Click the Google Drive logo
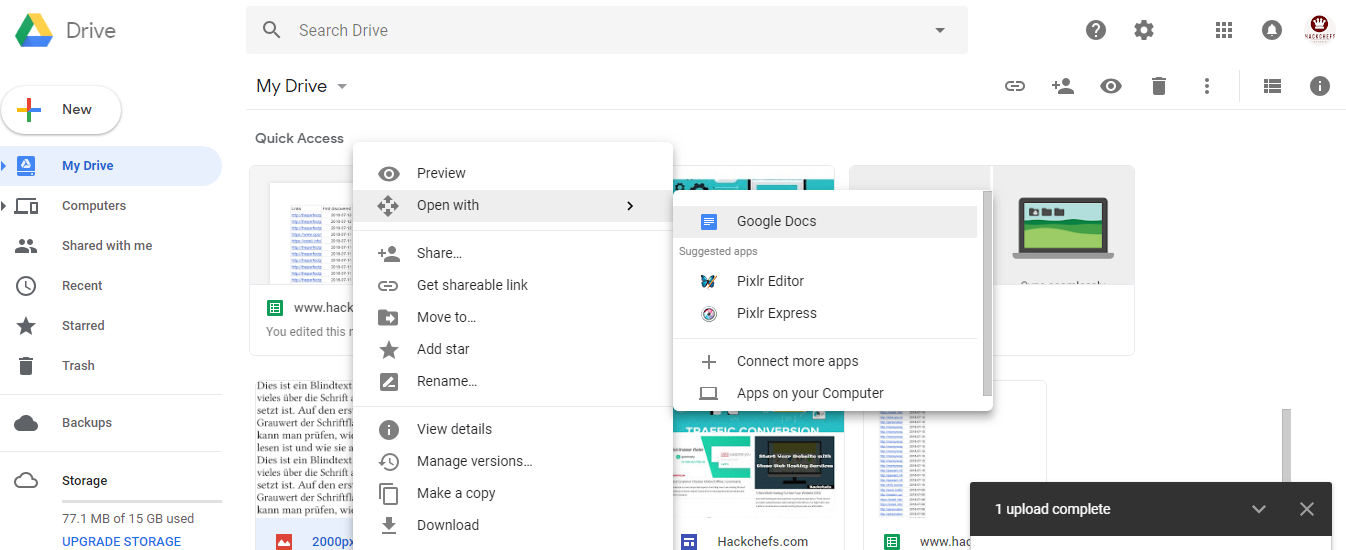 pyautogui.click(x=34, y=31)
